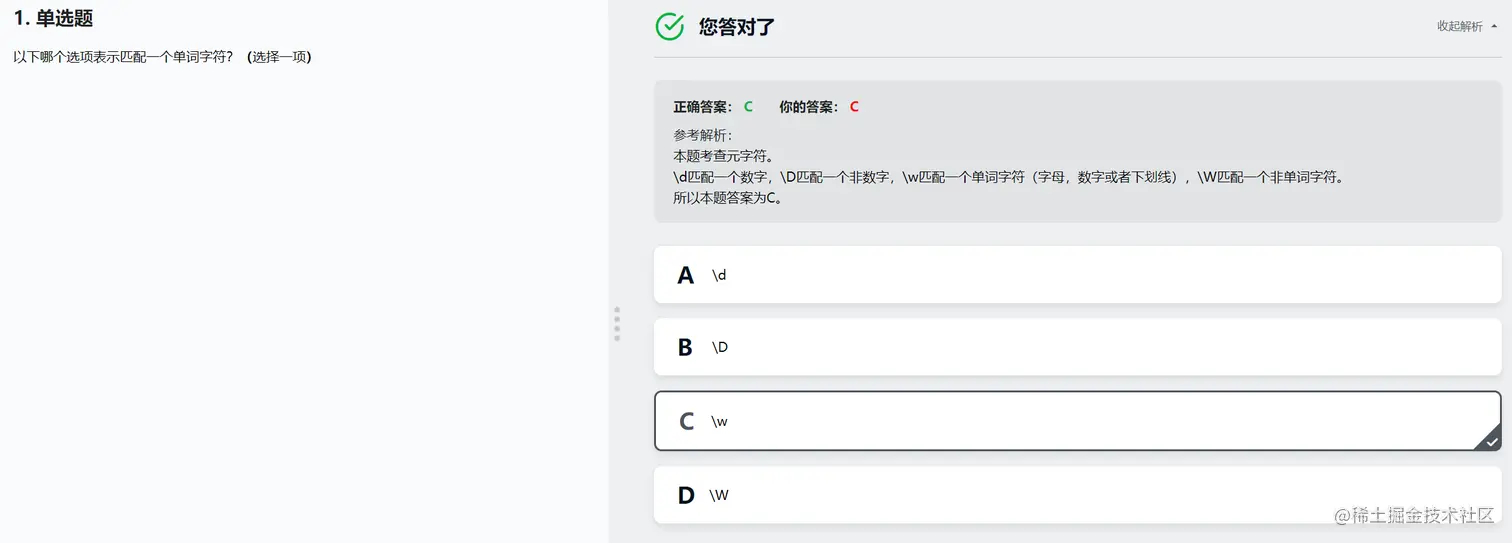This screenshot has width=1512, height=543.
Task: Click the selected checkmark corner on option C
Action: pyautogui.click(x=1490, y=440)
